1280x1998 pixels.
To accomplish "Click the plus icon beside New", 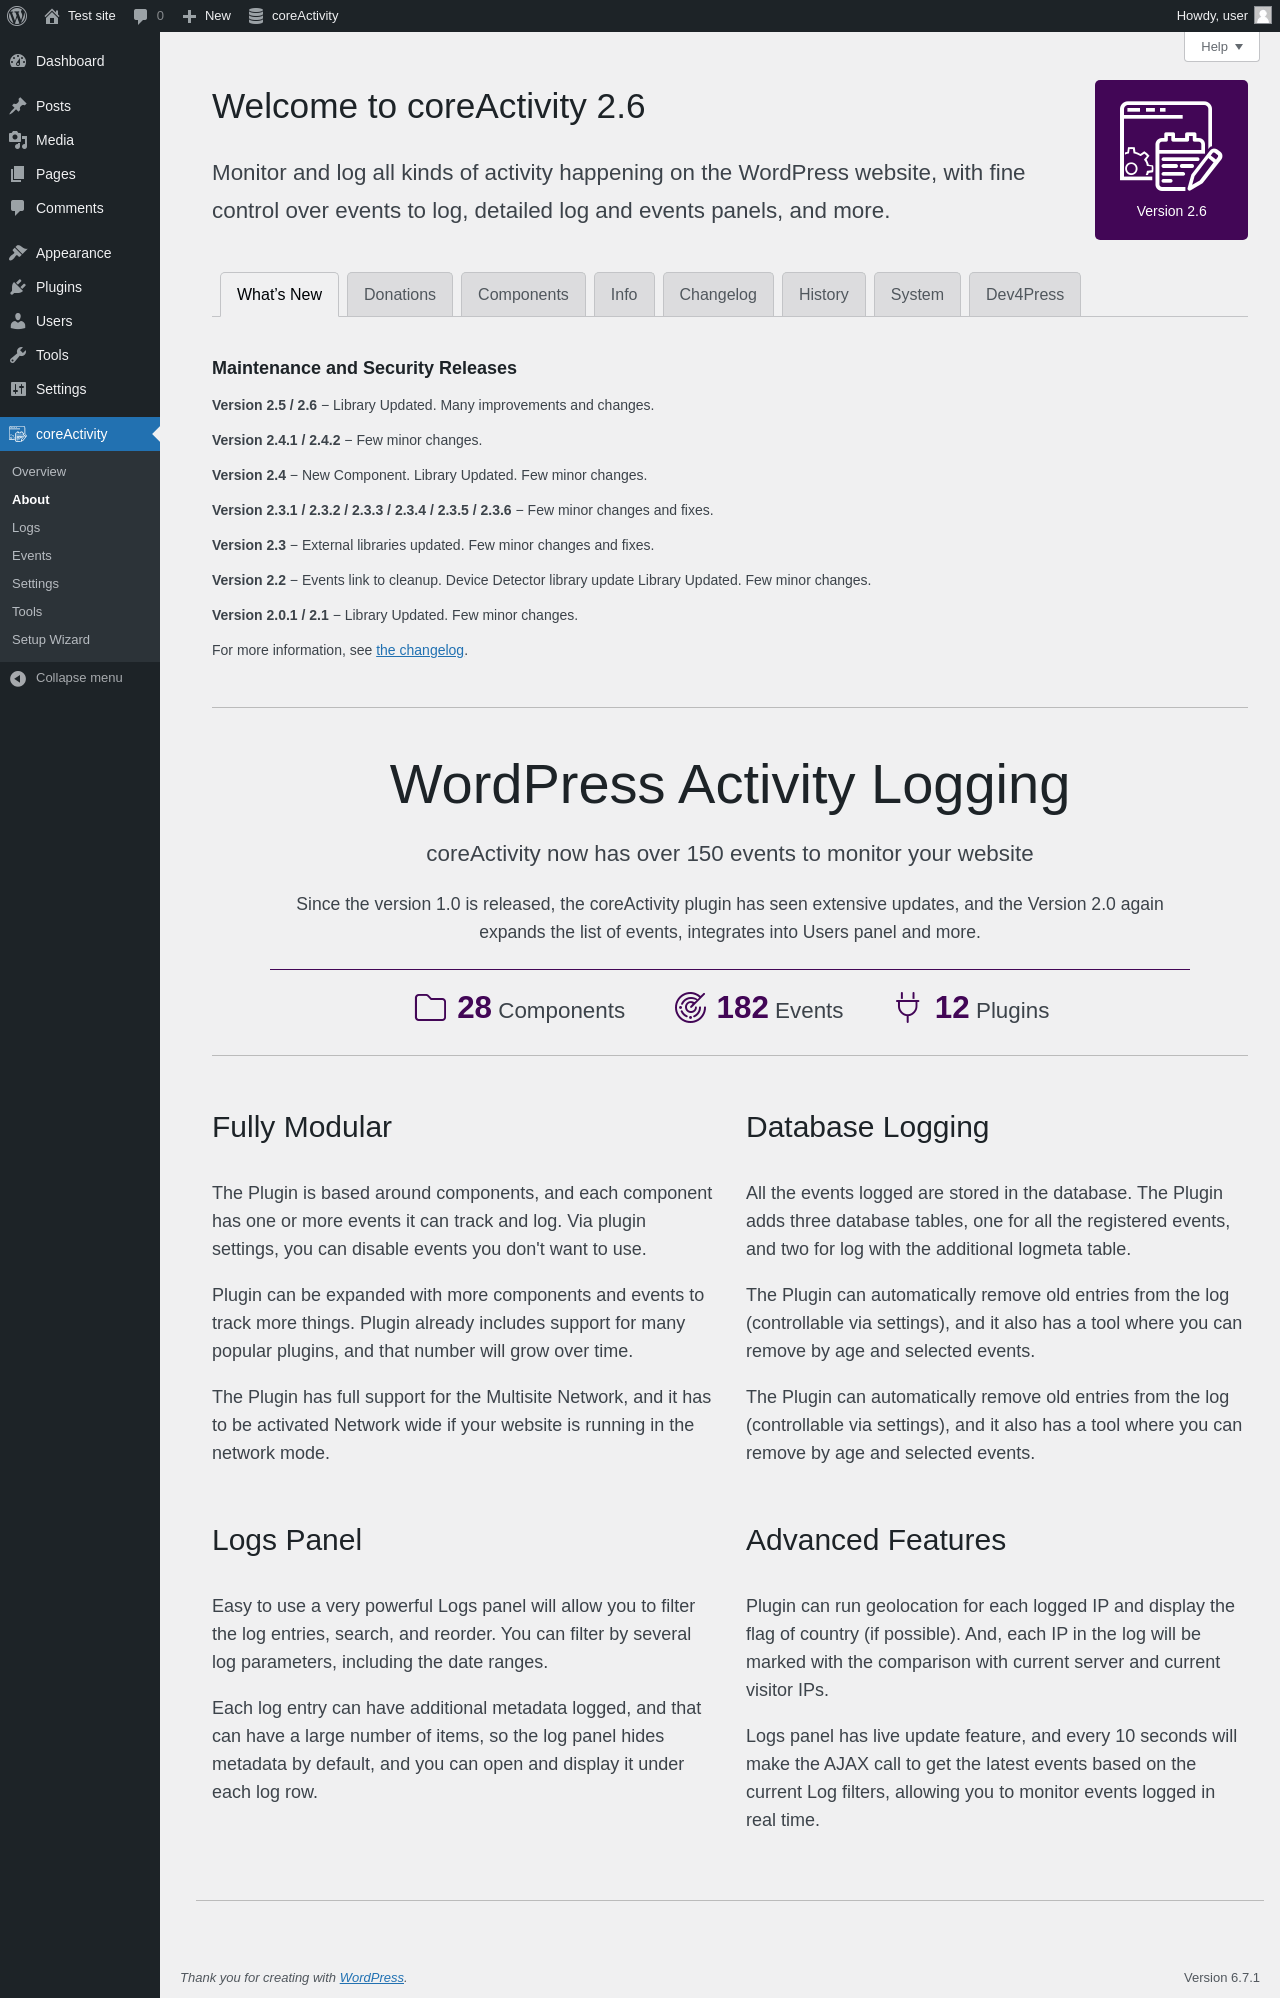I will point(189,16).
